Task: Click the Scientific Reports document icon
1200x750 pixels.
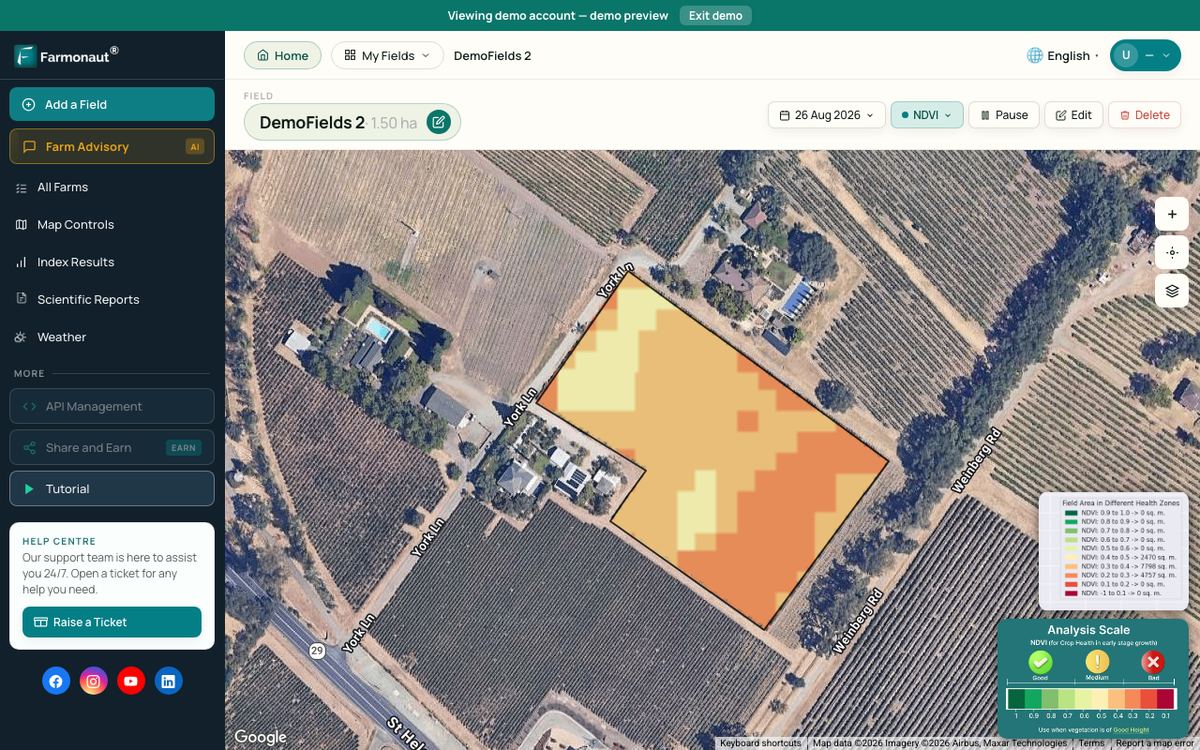Action: [x=21, y=299]
